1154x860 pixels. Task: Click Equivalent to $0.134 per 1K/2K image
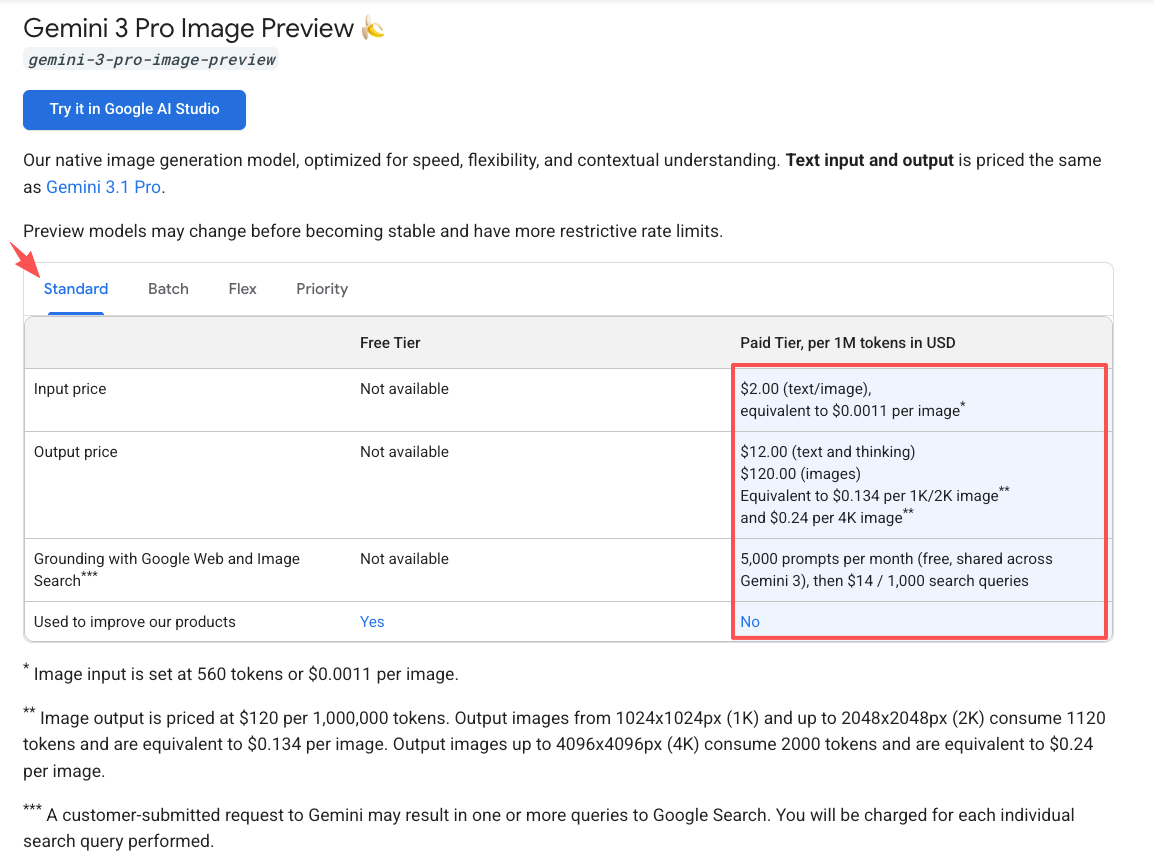875,495
